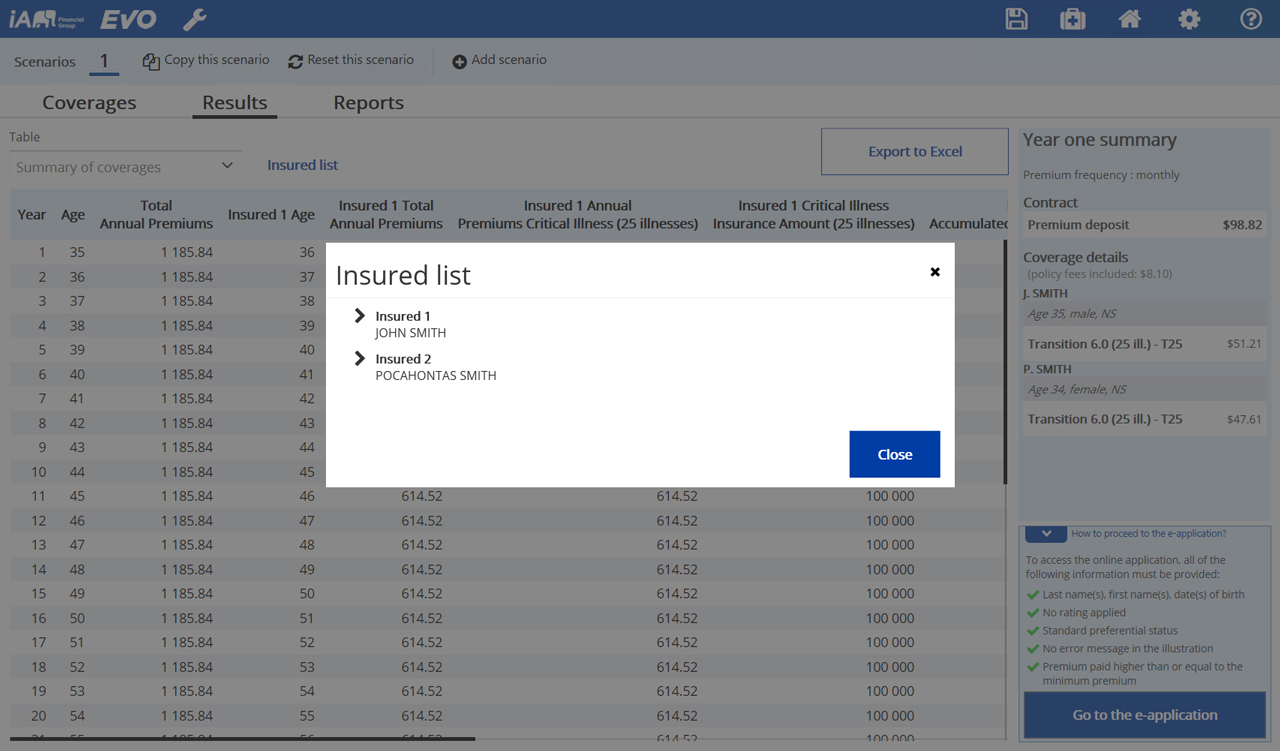Switch to the Reports tab
Viewport: 1280px width, 751px height.
[x=368, y=102]
